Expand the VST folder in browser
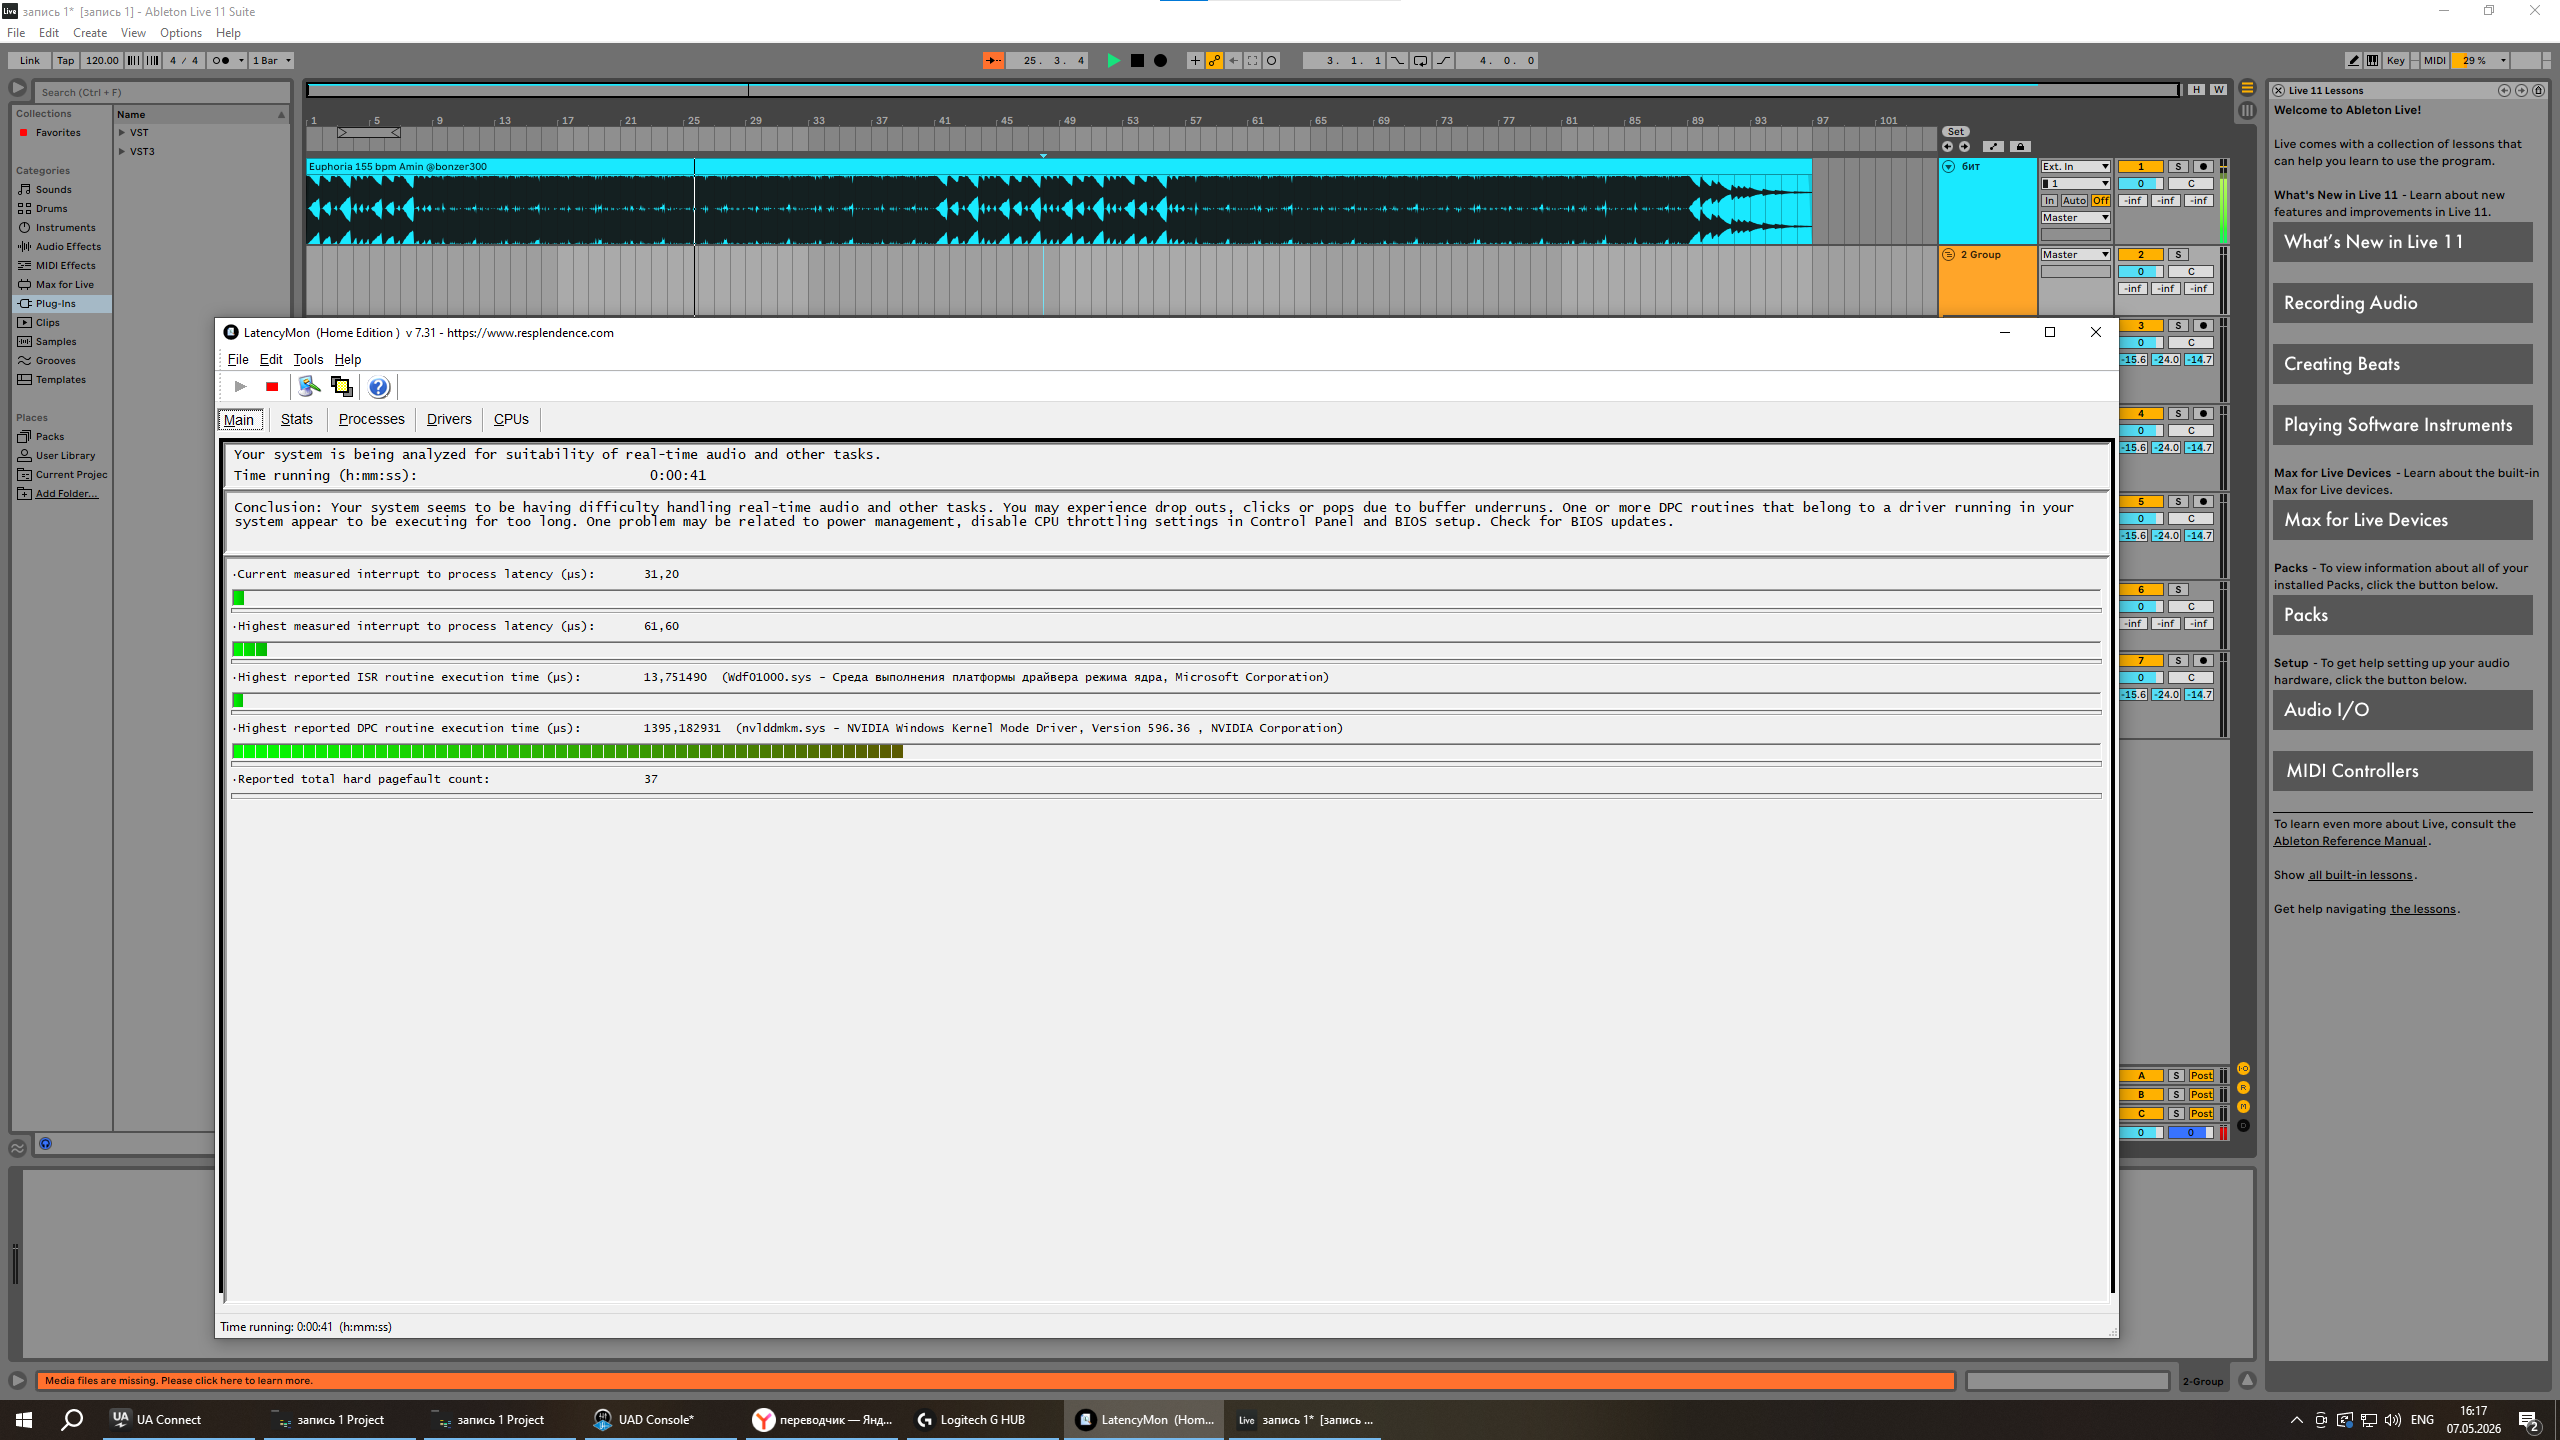This screenshot has height=1440, width=2560. point(122,132)
